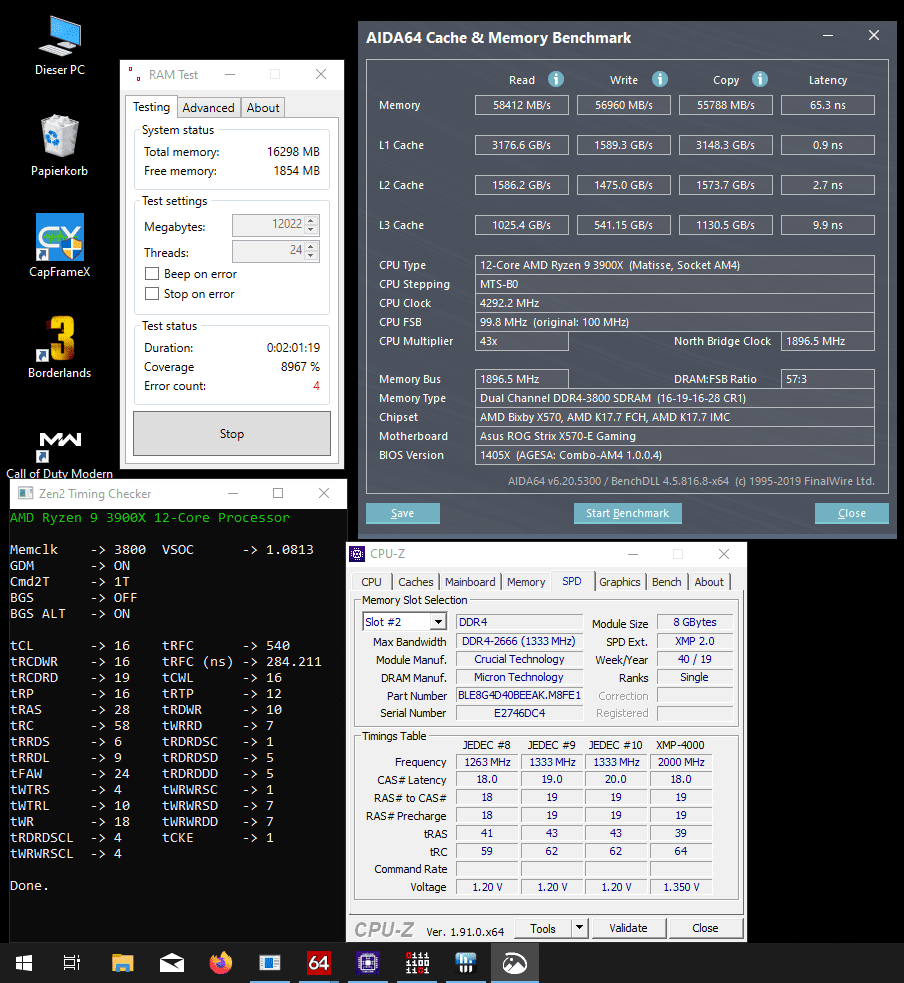Screen dimensions: 904x983
Task: Click the Part Number field in CPU-Z
Action: [x=519, y=695]
